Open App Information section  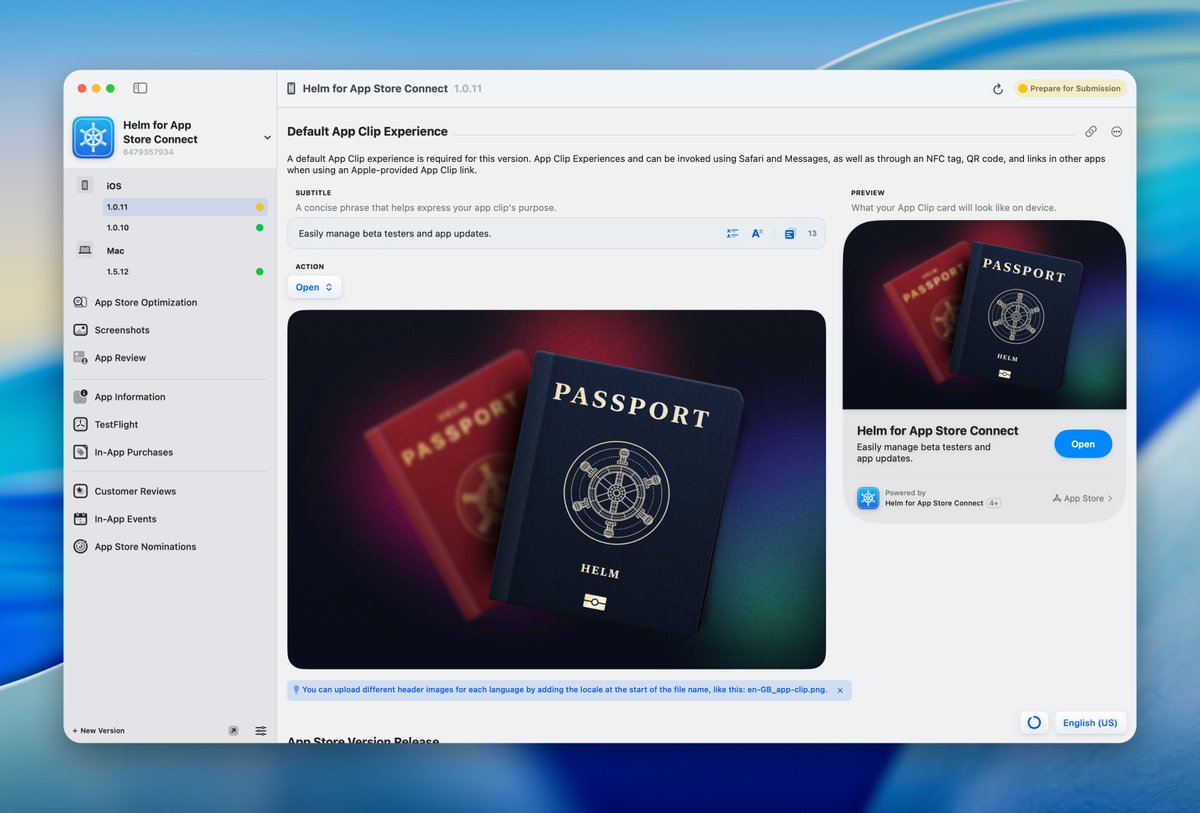[x=130, y=397]
